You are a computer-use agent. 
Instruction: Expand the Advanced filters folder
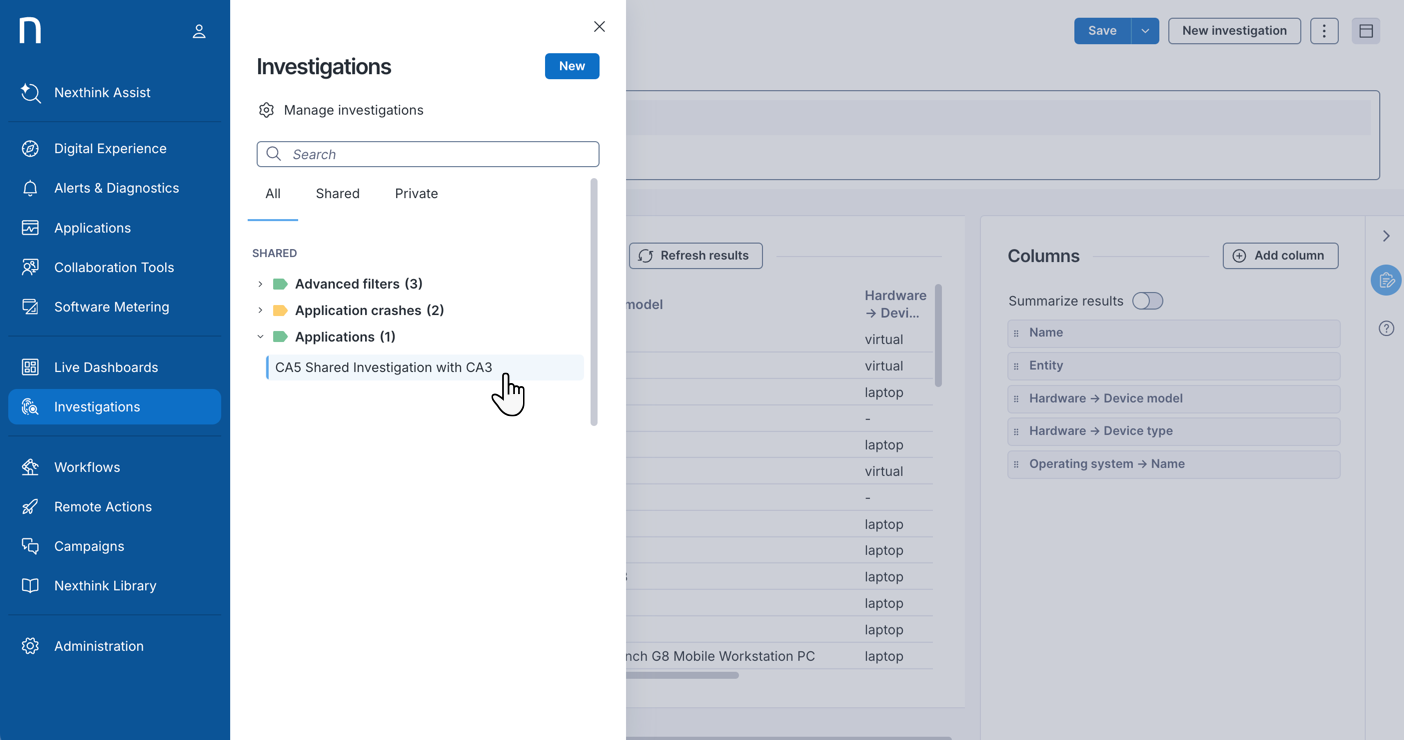point(260,284)
